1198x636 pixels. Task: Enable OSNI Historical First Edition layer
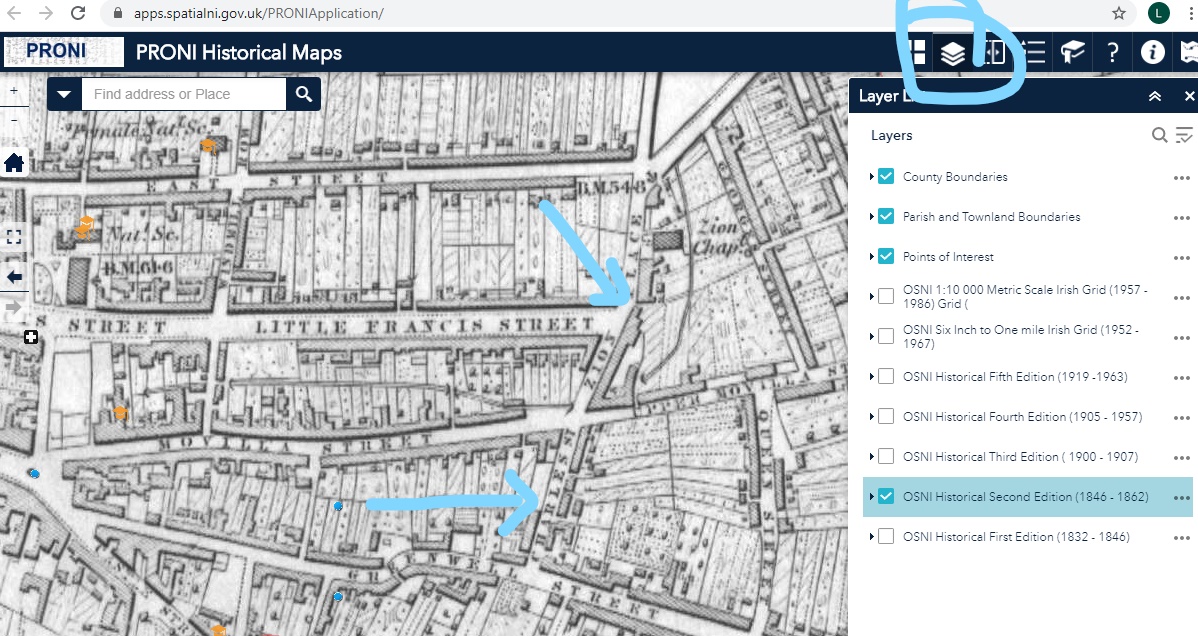pos(886,536)
